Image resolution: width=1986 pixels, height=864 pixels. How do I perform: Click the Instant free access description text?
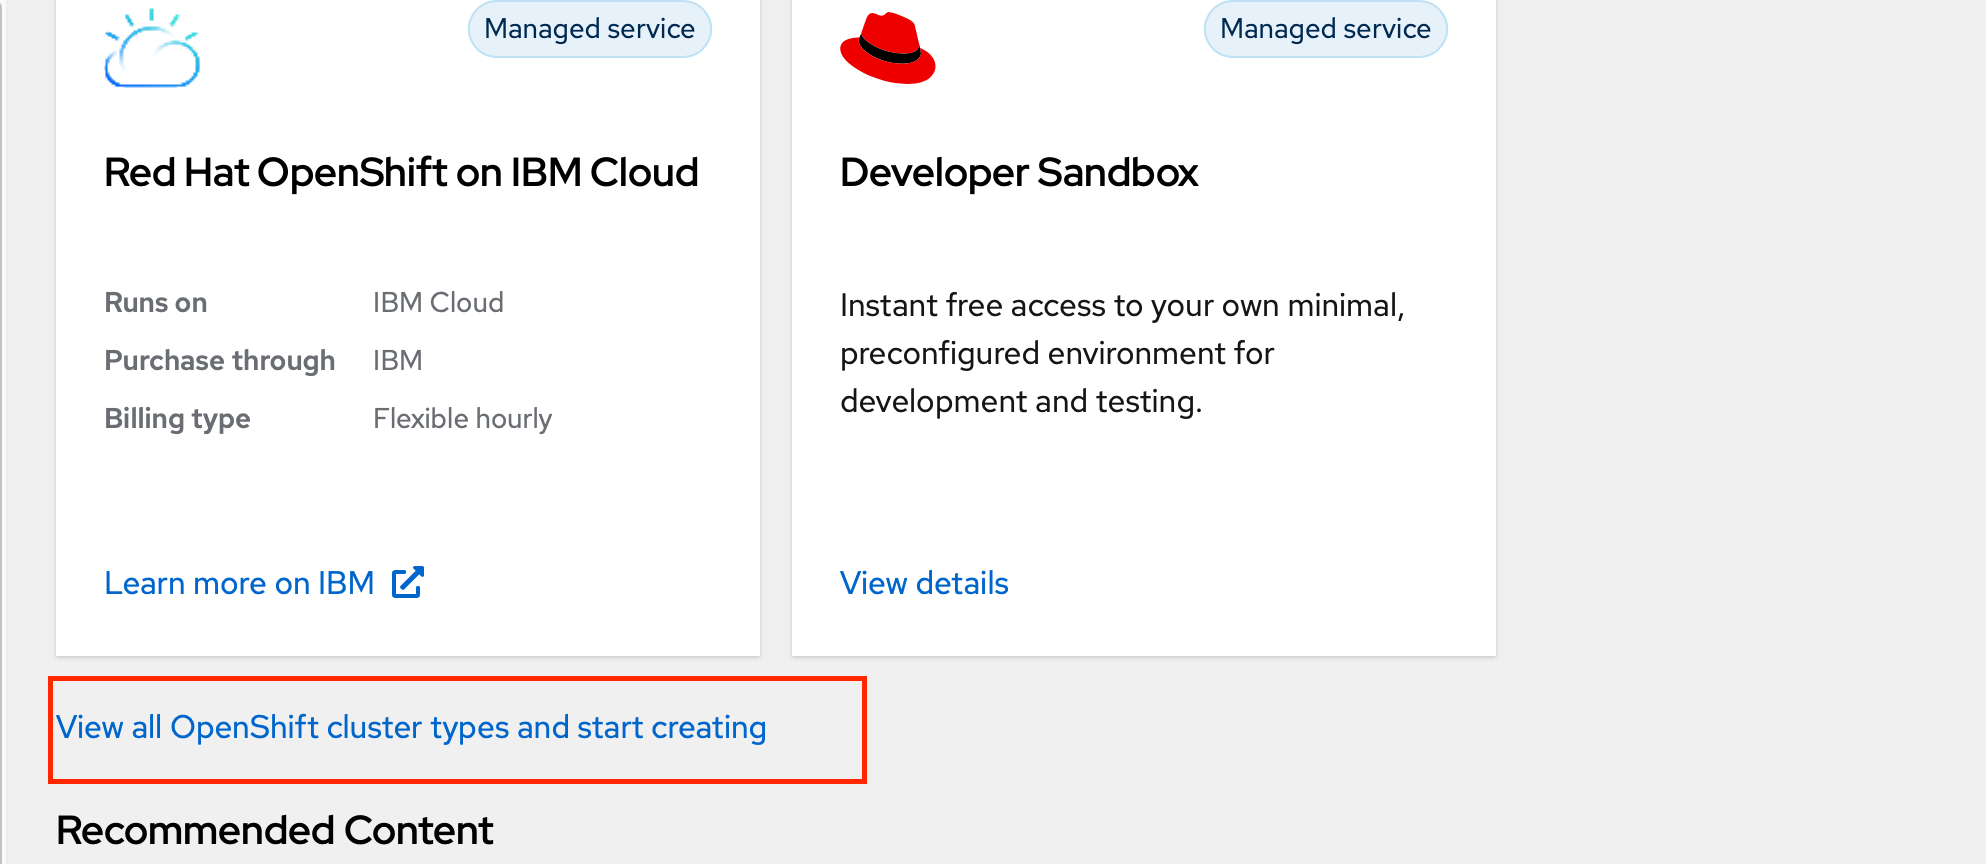click(1121, 305)
